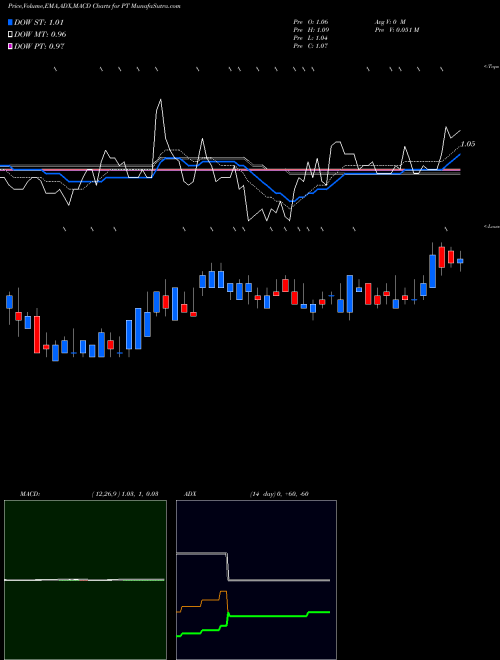Click the 'Pre L: 1.04' value
This screenshot has height=660, width=500.
pyautogui.click(x=311, y=38)
